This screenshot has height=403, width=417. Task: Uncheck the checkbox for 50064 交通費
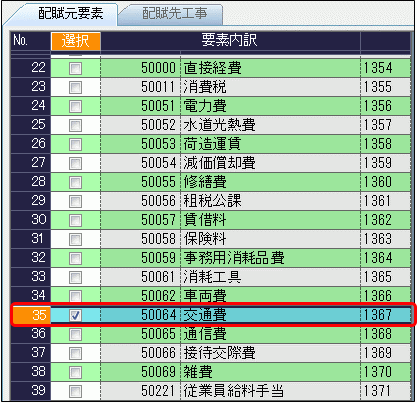(x=76, y=315)
